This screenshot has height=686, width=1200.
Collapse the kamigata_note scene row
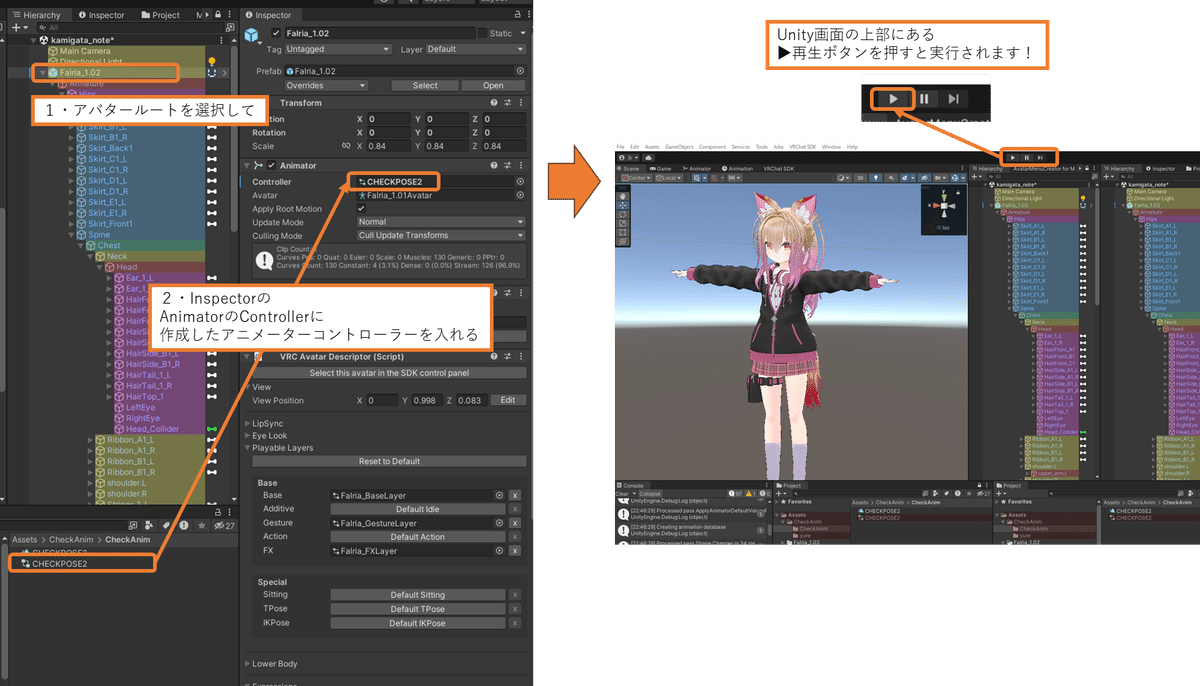[31, 39]
